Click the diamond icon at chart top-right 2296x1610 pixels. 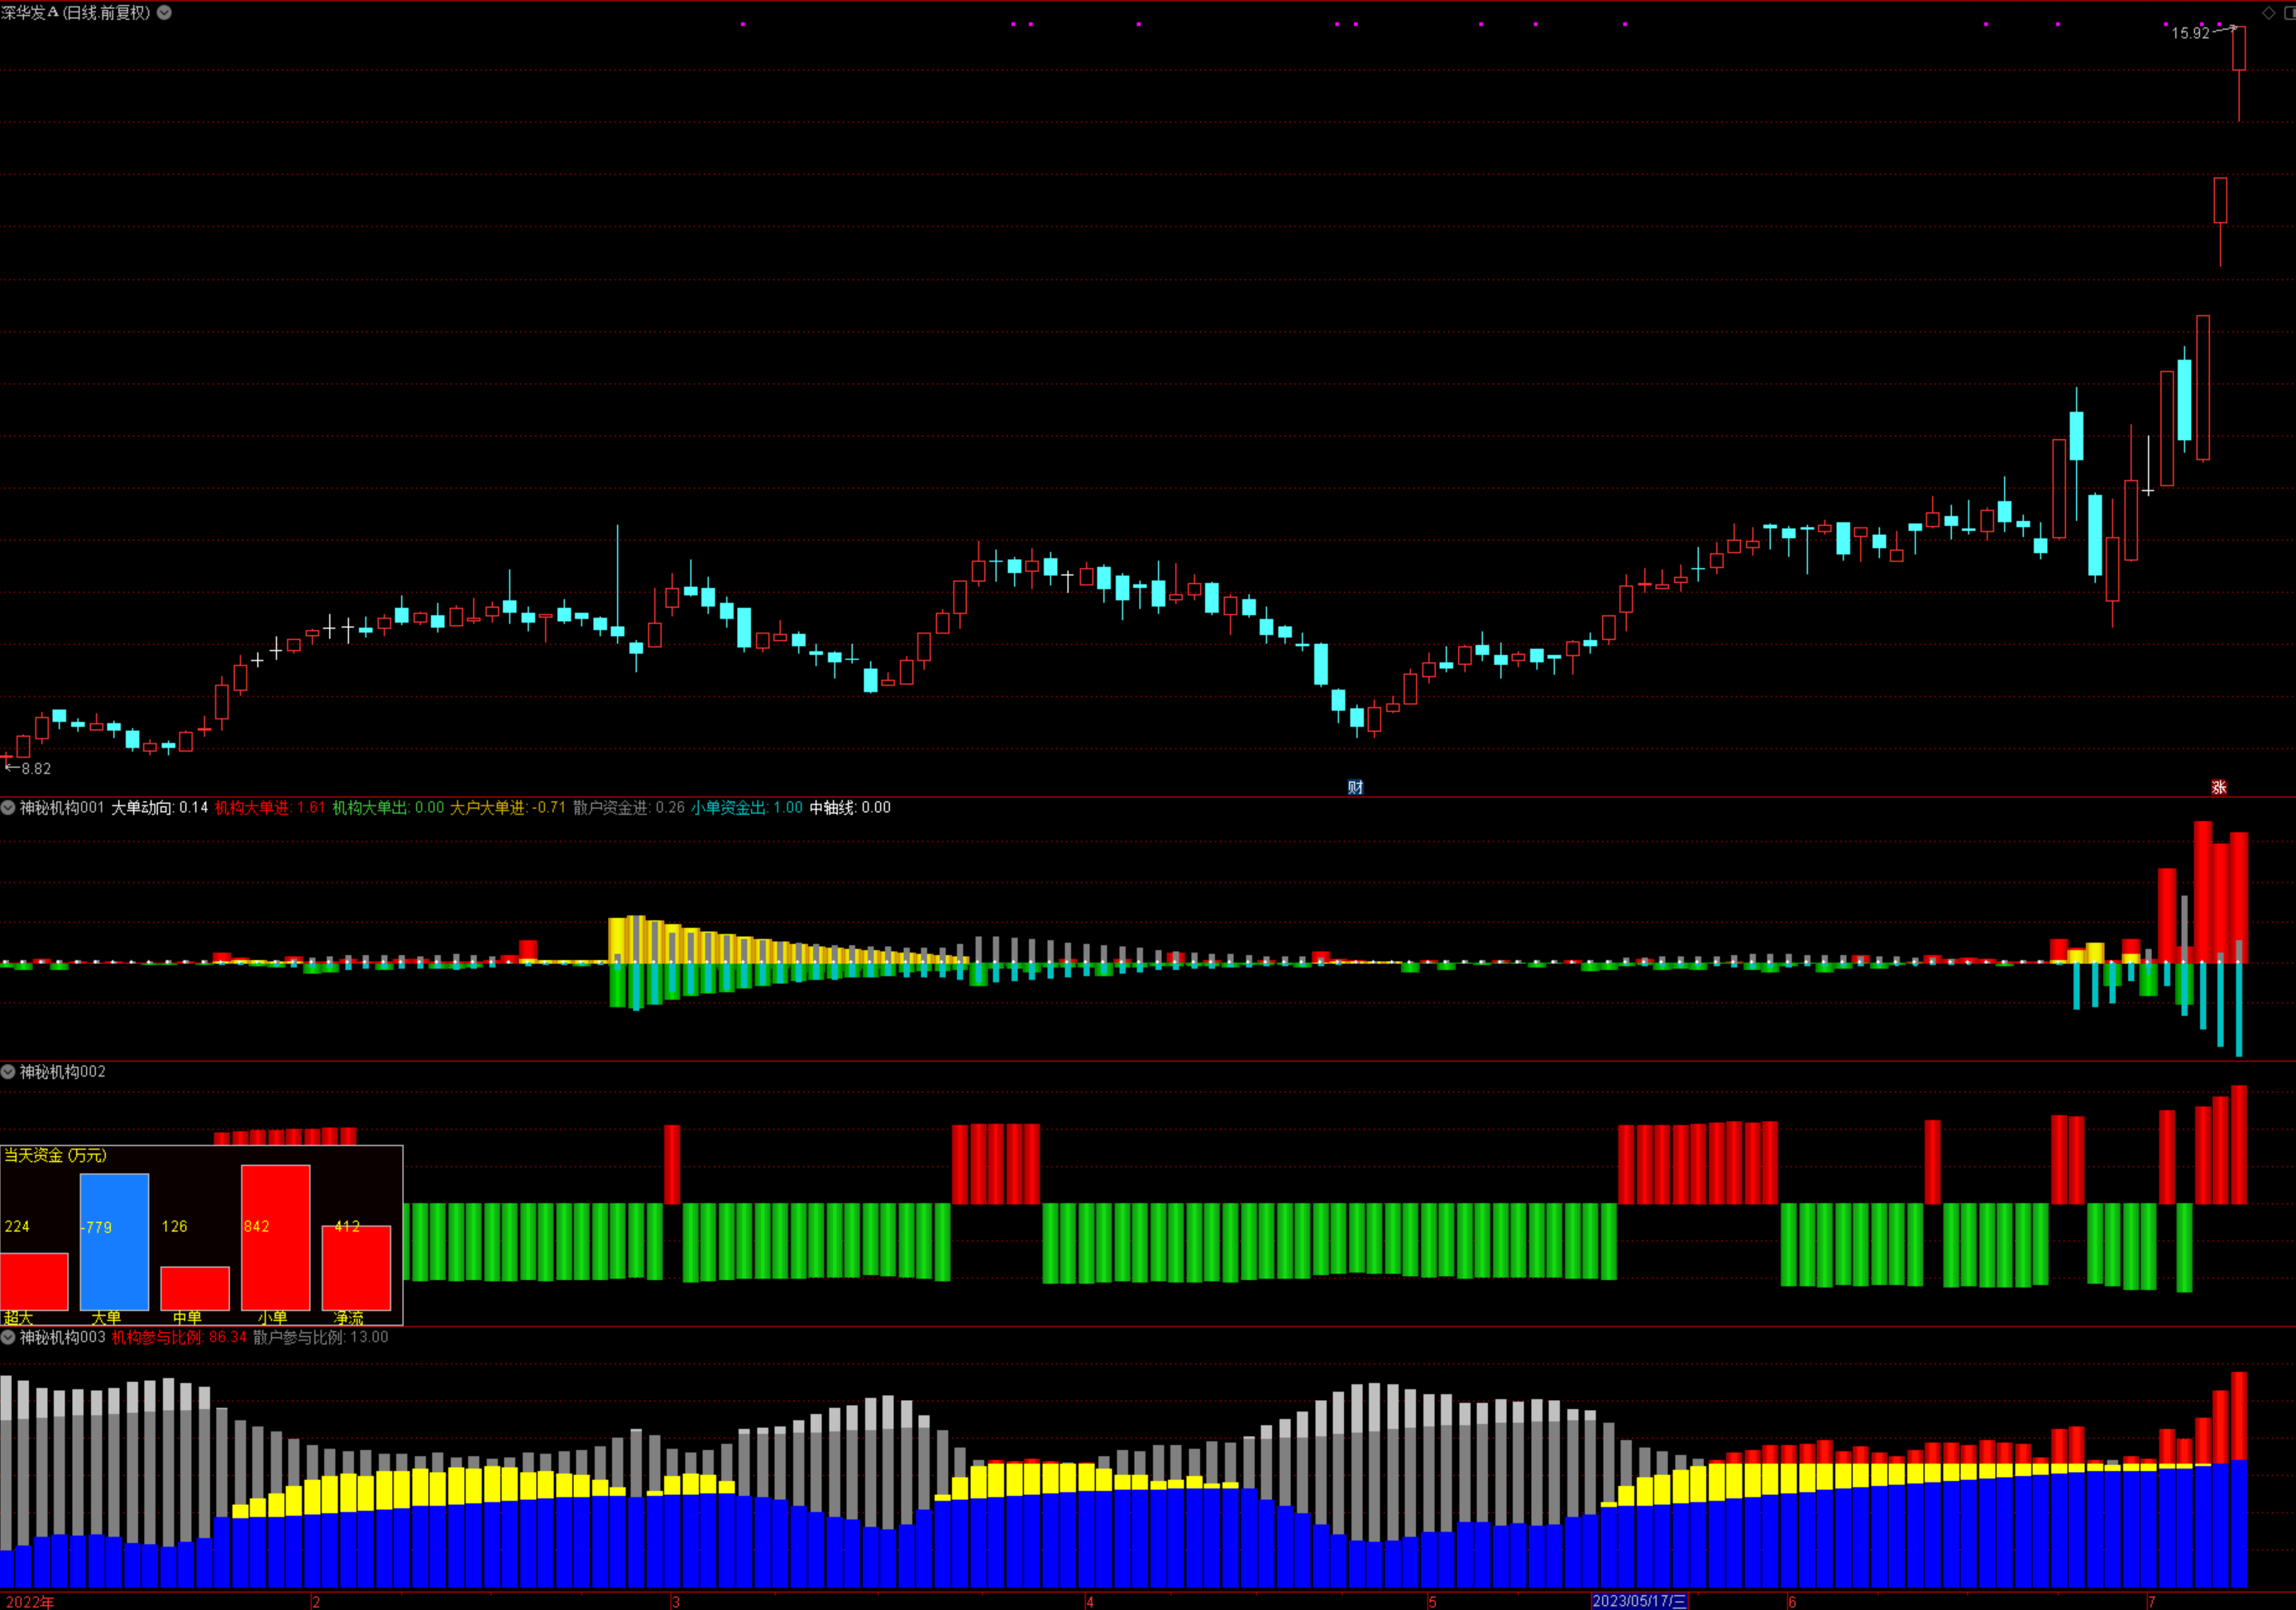click(2268, 12)
